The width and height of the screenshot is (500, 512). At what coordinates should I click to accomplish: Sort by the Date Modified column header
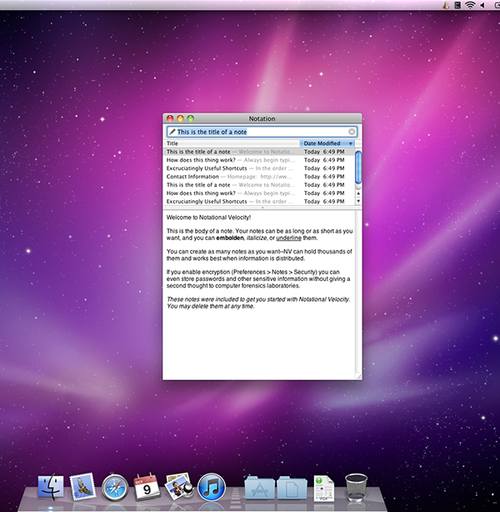[327, 143]
